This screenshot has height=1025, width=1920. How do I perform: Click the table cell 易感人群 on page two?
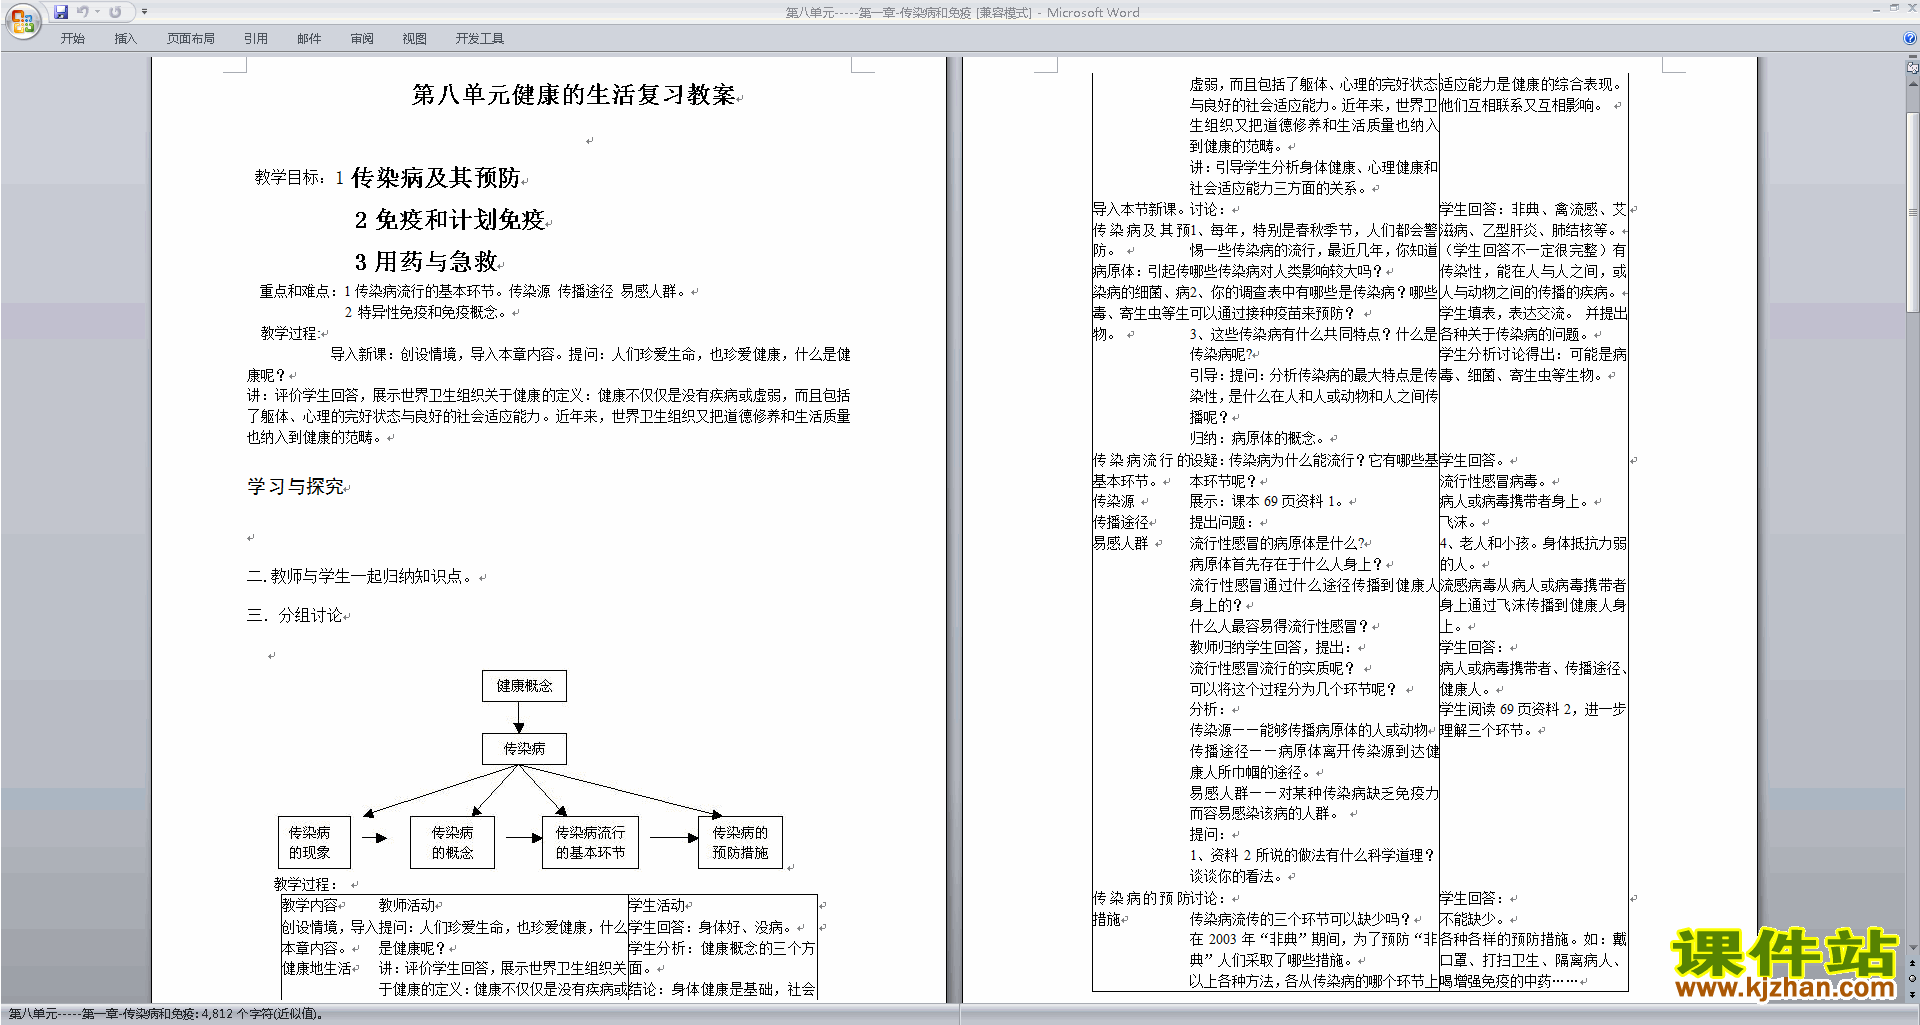(x=1120, y=543)
